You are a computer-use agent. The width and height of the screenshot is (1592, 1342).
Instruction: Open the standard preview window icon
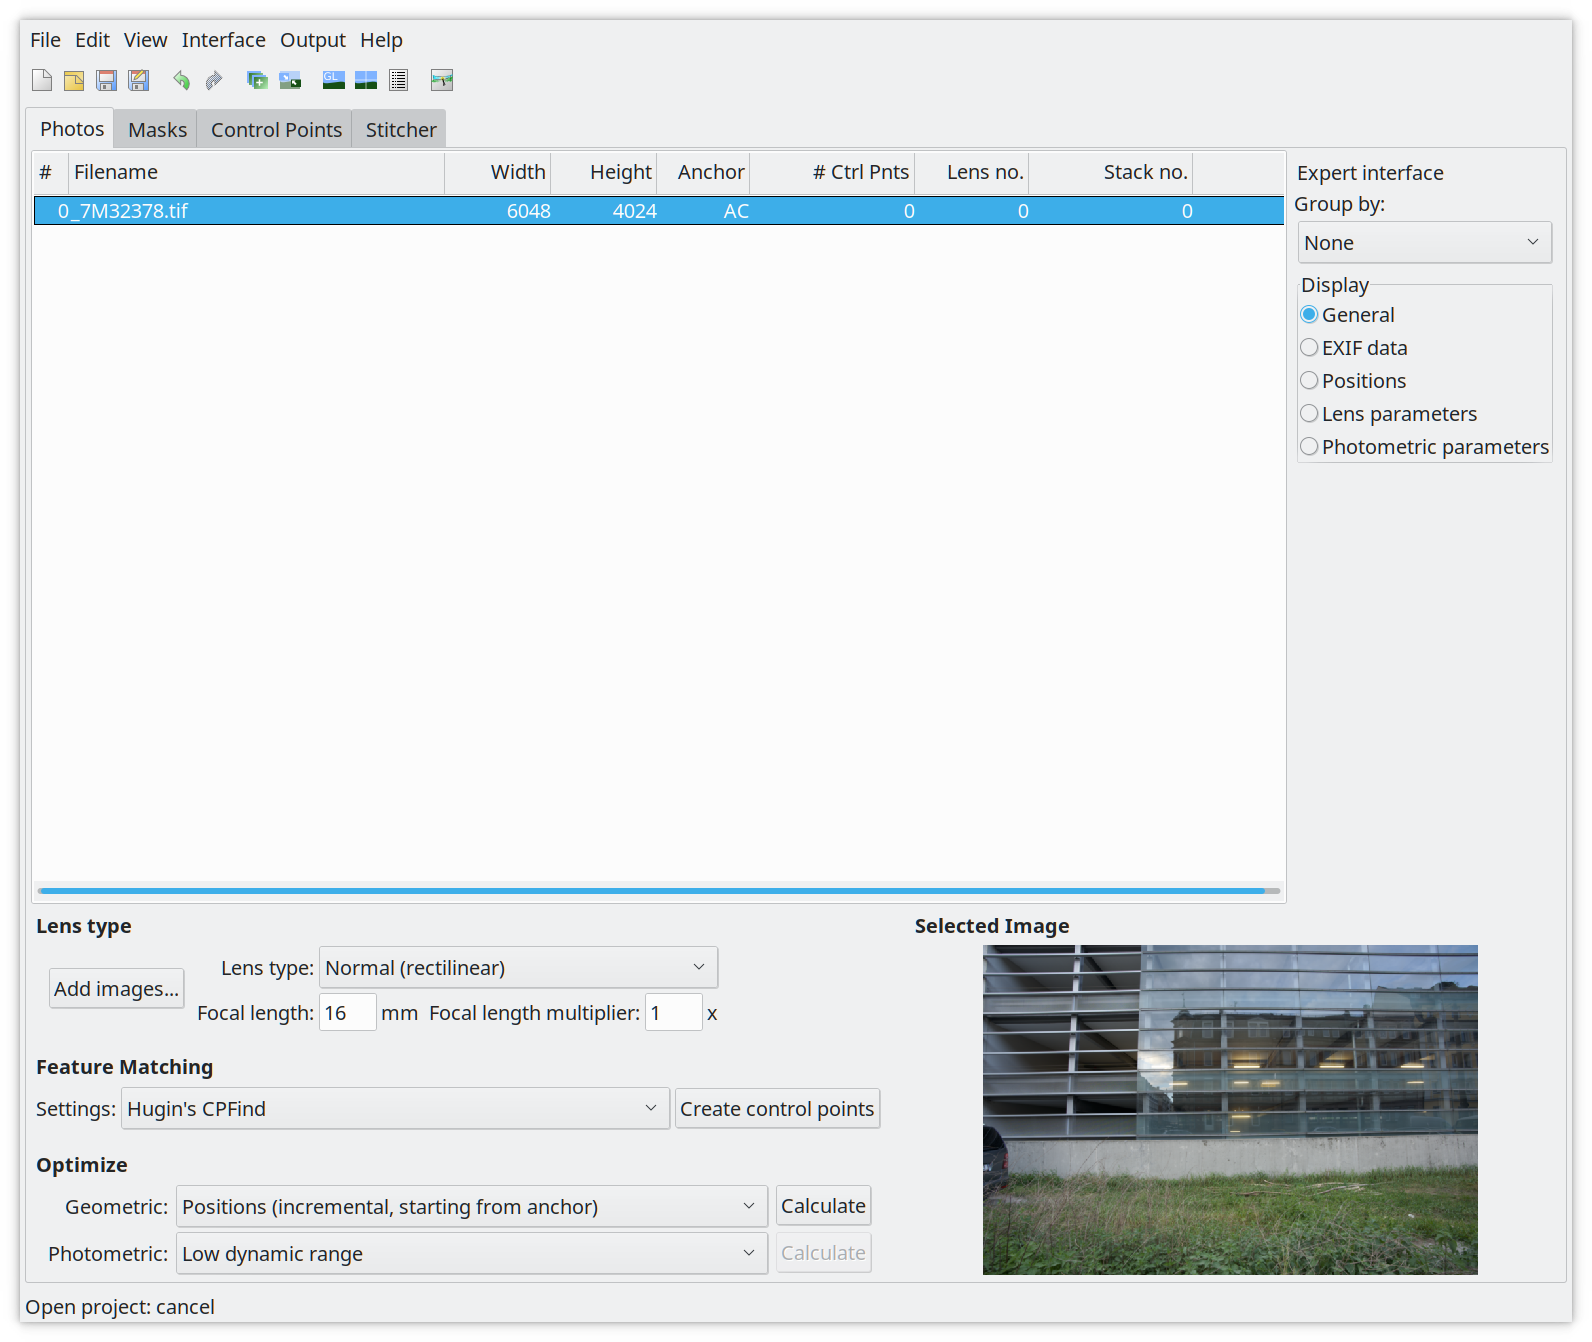point(366,80)
